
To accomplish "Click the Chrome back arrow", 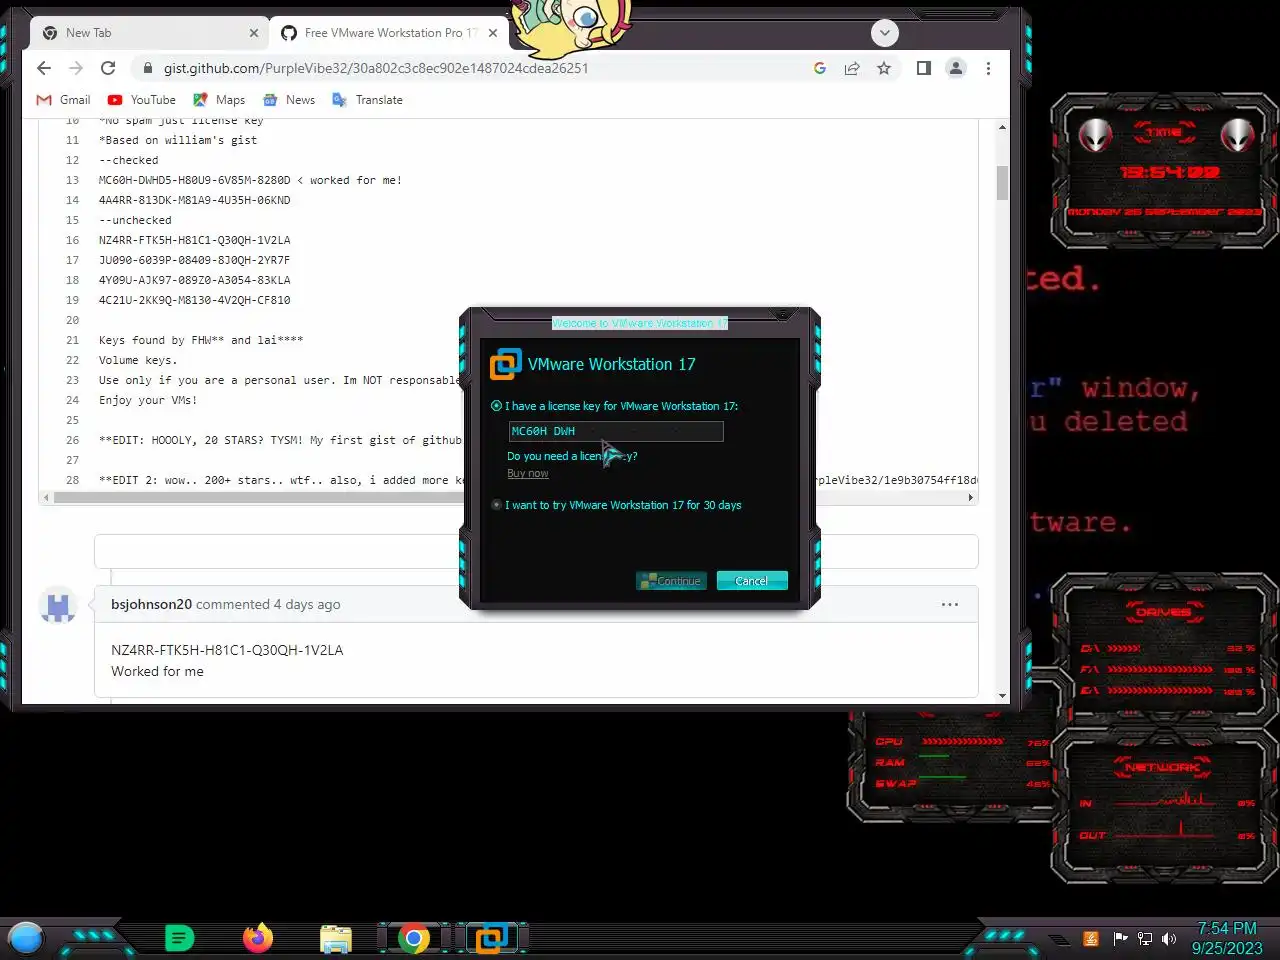I will pyautogui.click(x=43, y=68).
